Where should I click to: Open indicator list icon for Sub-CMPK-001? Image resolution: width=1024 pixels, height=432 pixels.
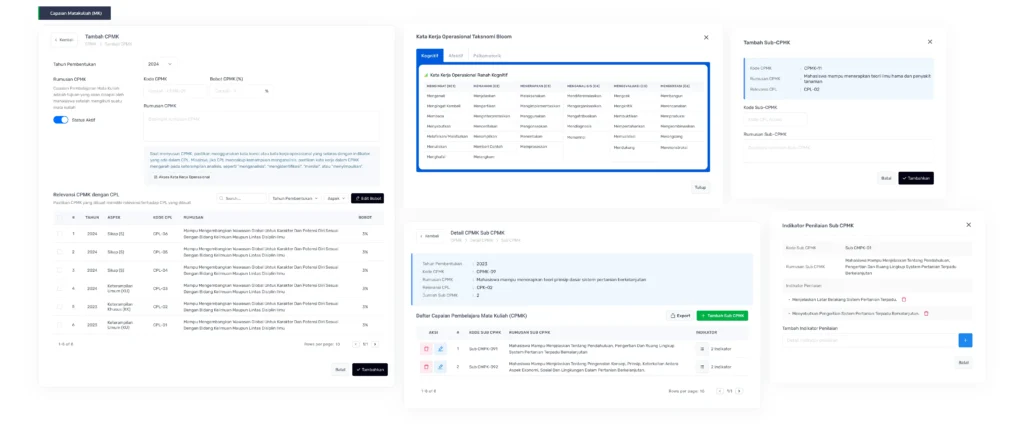(x=702, y=349)
